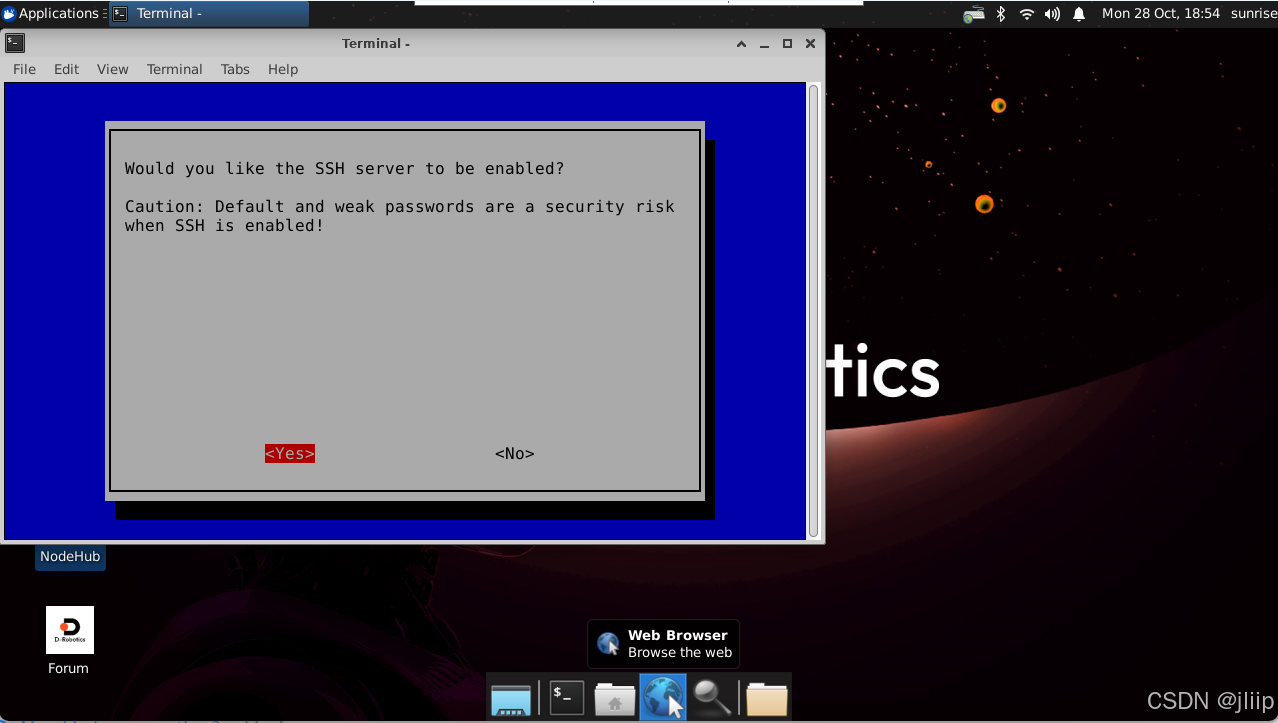The height and width of the screenshot is (723, 1278).
Task: Open the View menu in Terminal
Action: tap(113, 69)
